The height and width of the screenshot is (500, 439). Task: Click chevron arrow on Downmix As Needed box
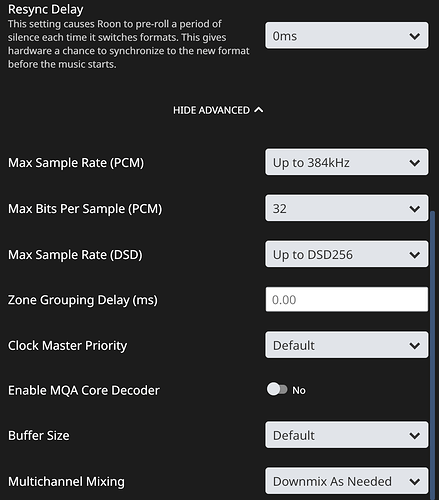tap(415, 481)
